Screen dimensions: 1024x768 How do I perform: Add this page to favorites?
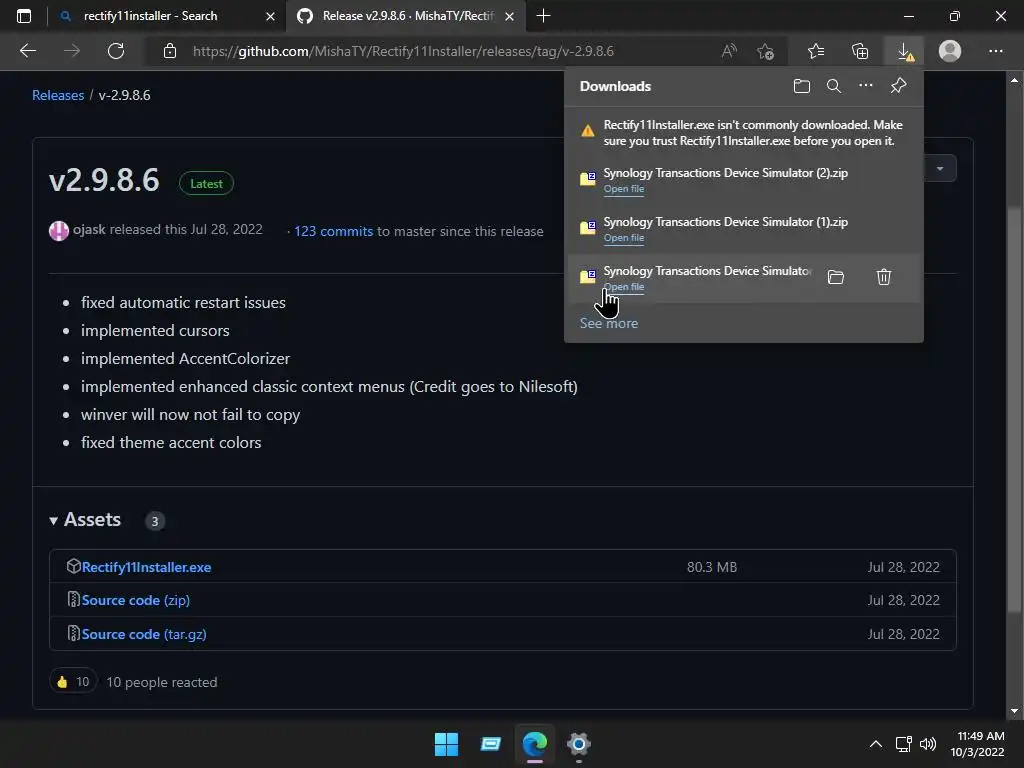pyautogui.click(x=765, y=51)
